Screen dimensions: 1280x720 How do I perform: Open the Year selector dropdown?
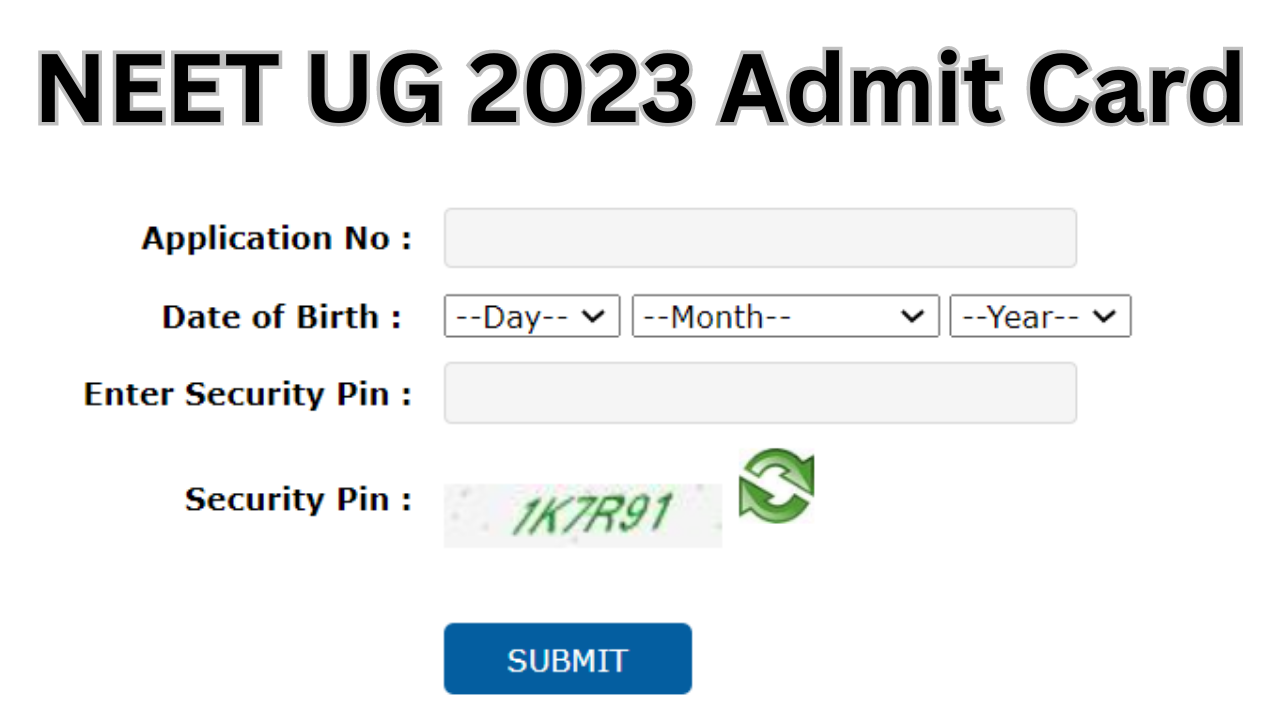(1039, 316)
